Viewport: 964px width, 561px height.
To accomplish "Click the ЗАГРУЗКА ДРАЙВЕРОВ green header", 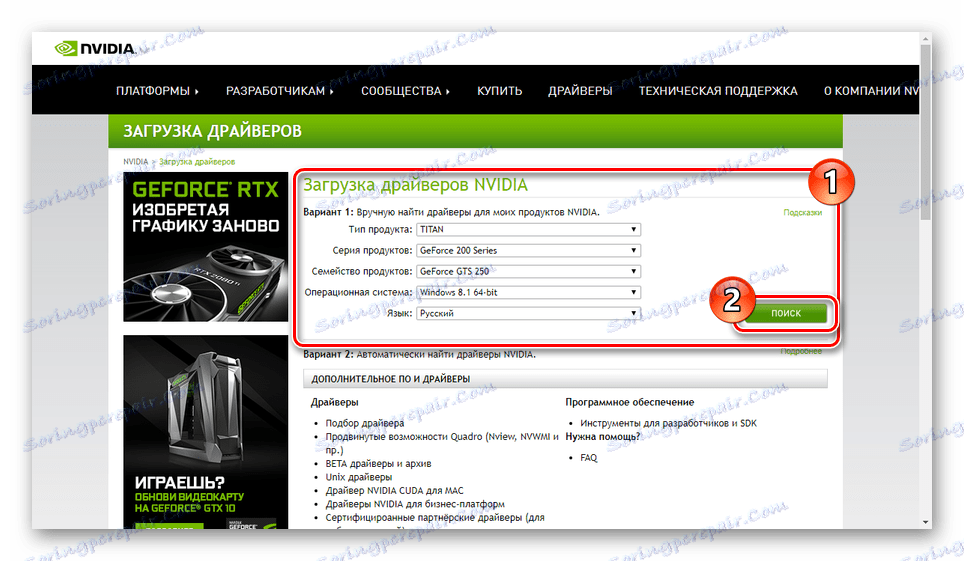I will pyautogui.click(x=475, y=131).
